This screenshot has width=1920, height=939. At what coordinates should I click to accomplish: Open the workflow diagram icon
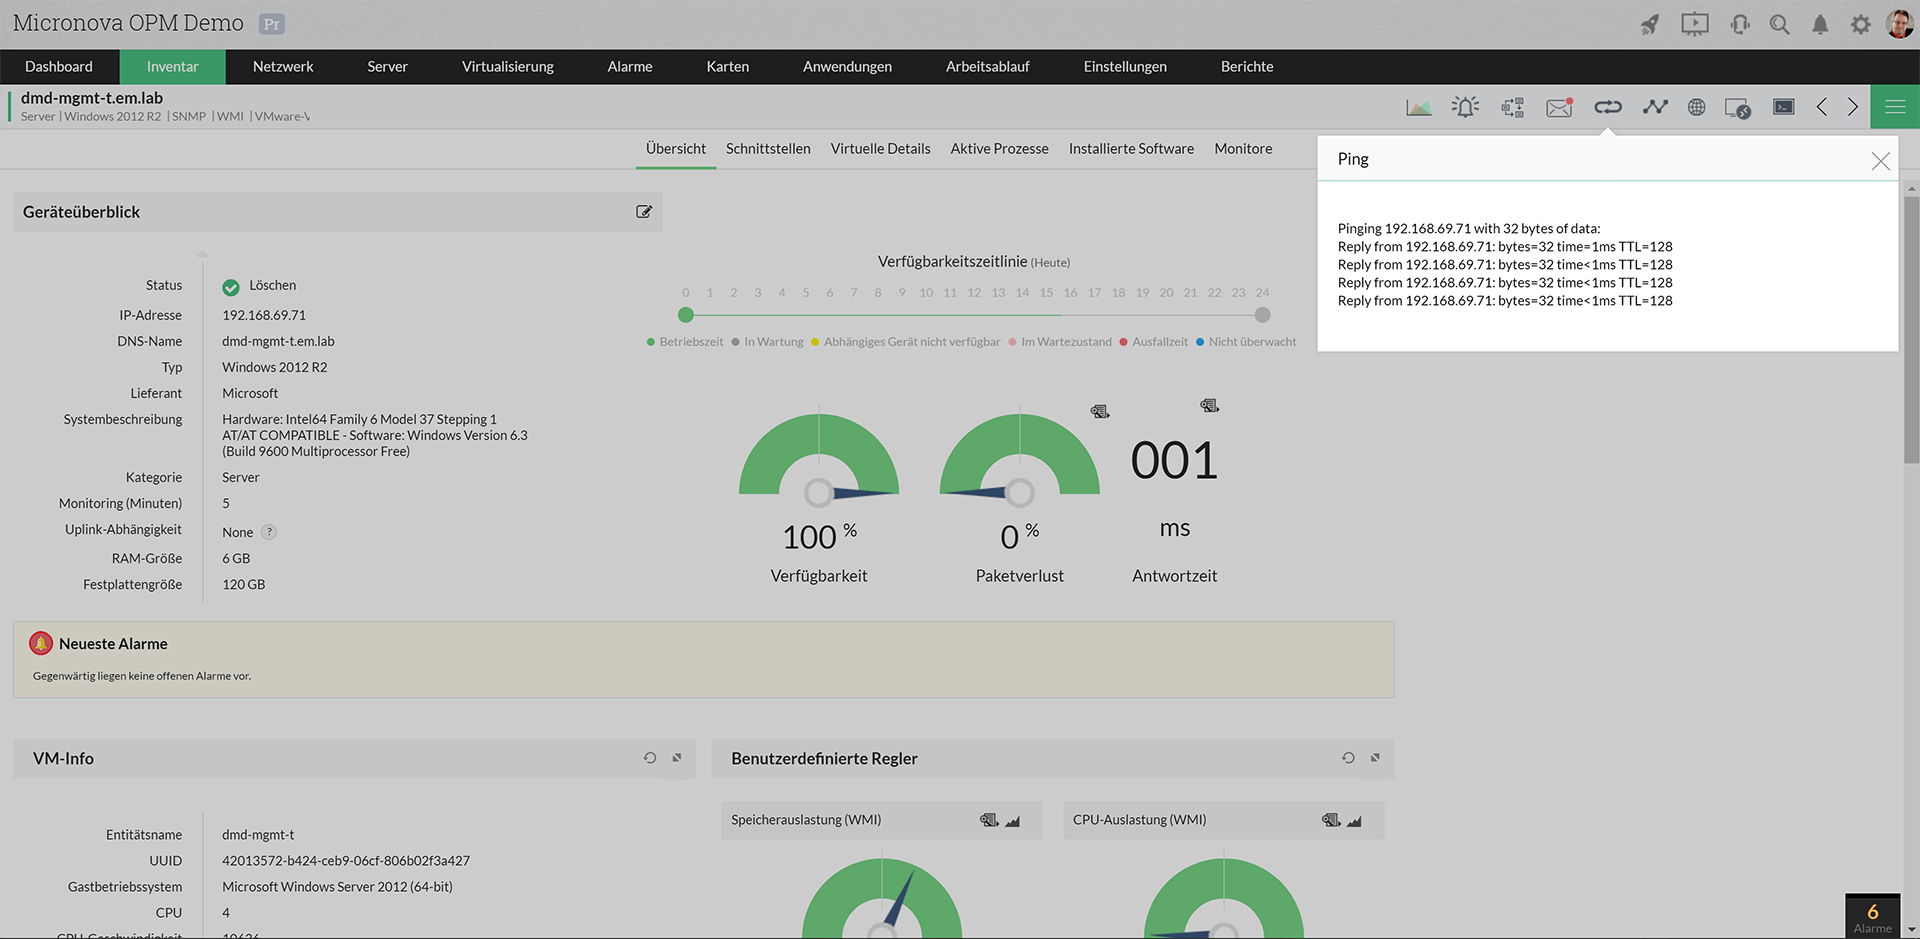[1512, 107]
